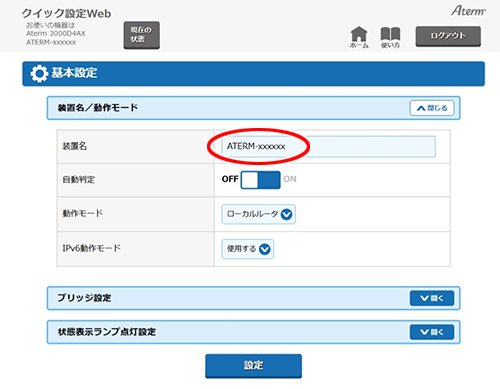Go to Home via the house icon
This screenshot has width=500, height=389.
click(x=359, y=37)
